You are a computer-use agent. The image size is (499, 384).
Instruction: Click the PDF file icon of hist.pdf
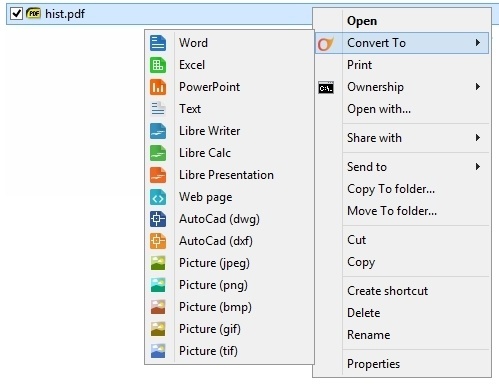click(x=33, y=13)
